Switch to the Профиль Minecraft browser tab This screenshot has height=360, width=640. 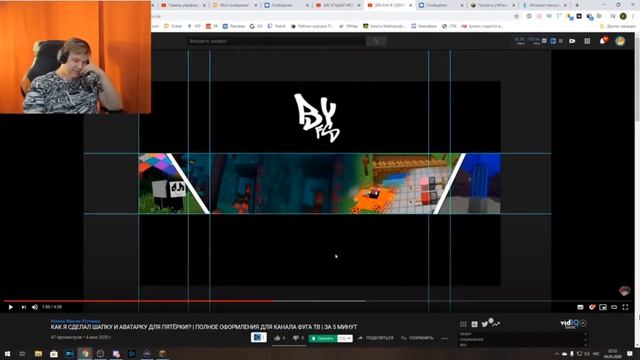(x=492, y=5)
